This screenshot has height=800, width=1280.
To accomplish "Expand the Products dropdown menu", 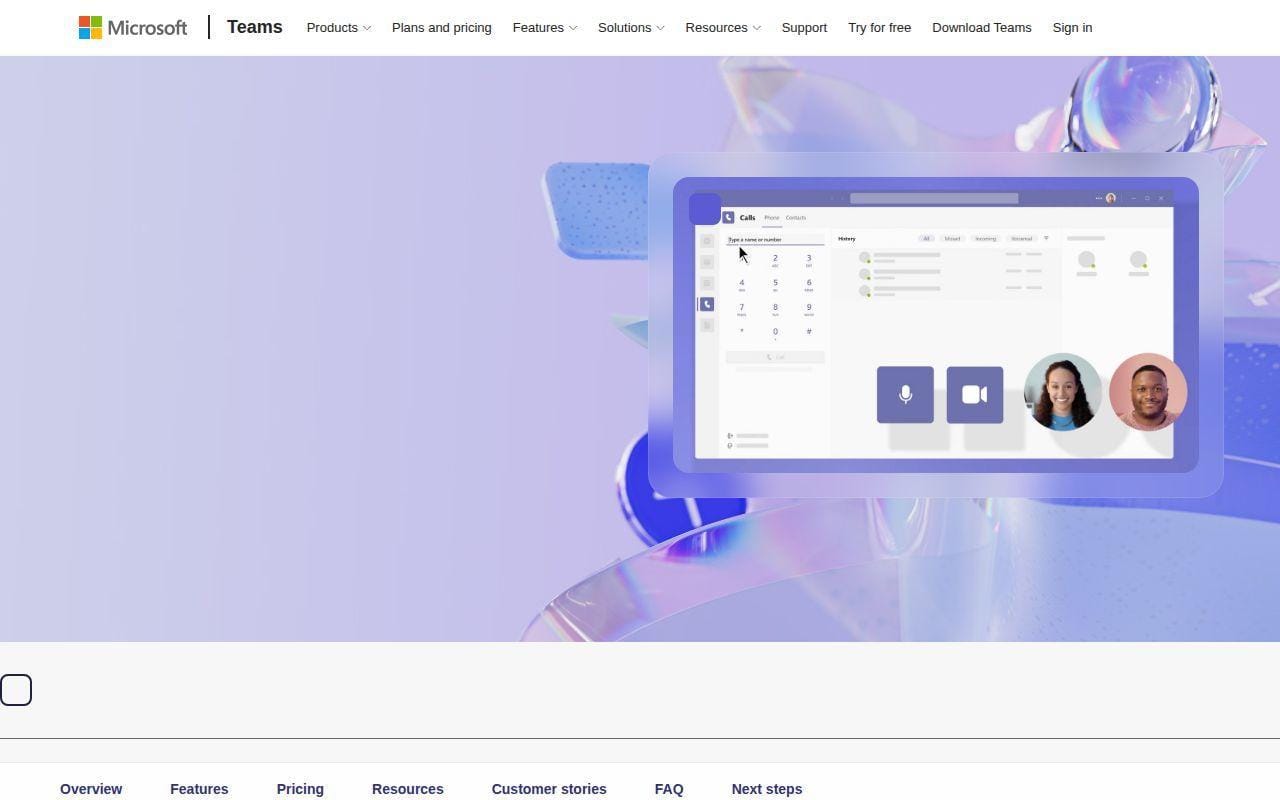I will point(338,27).
